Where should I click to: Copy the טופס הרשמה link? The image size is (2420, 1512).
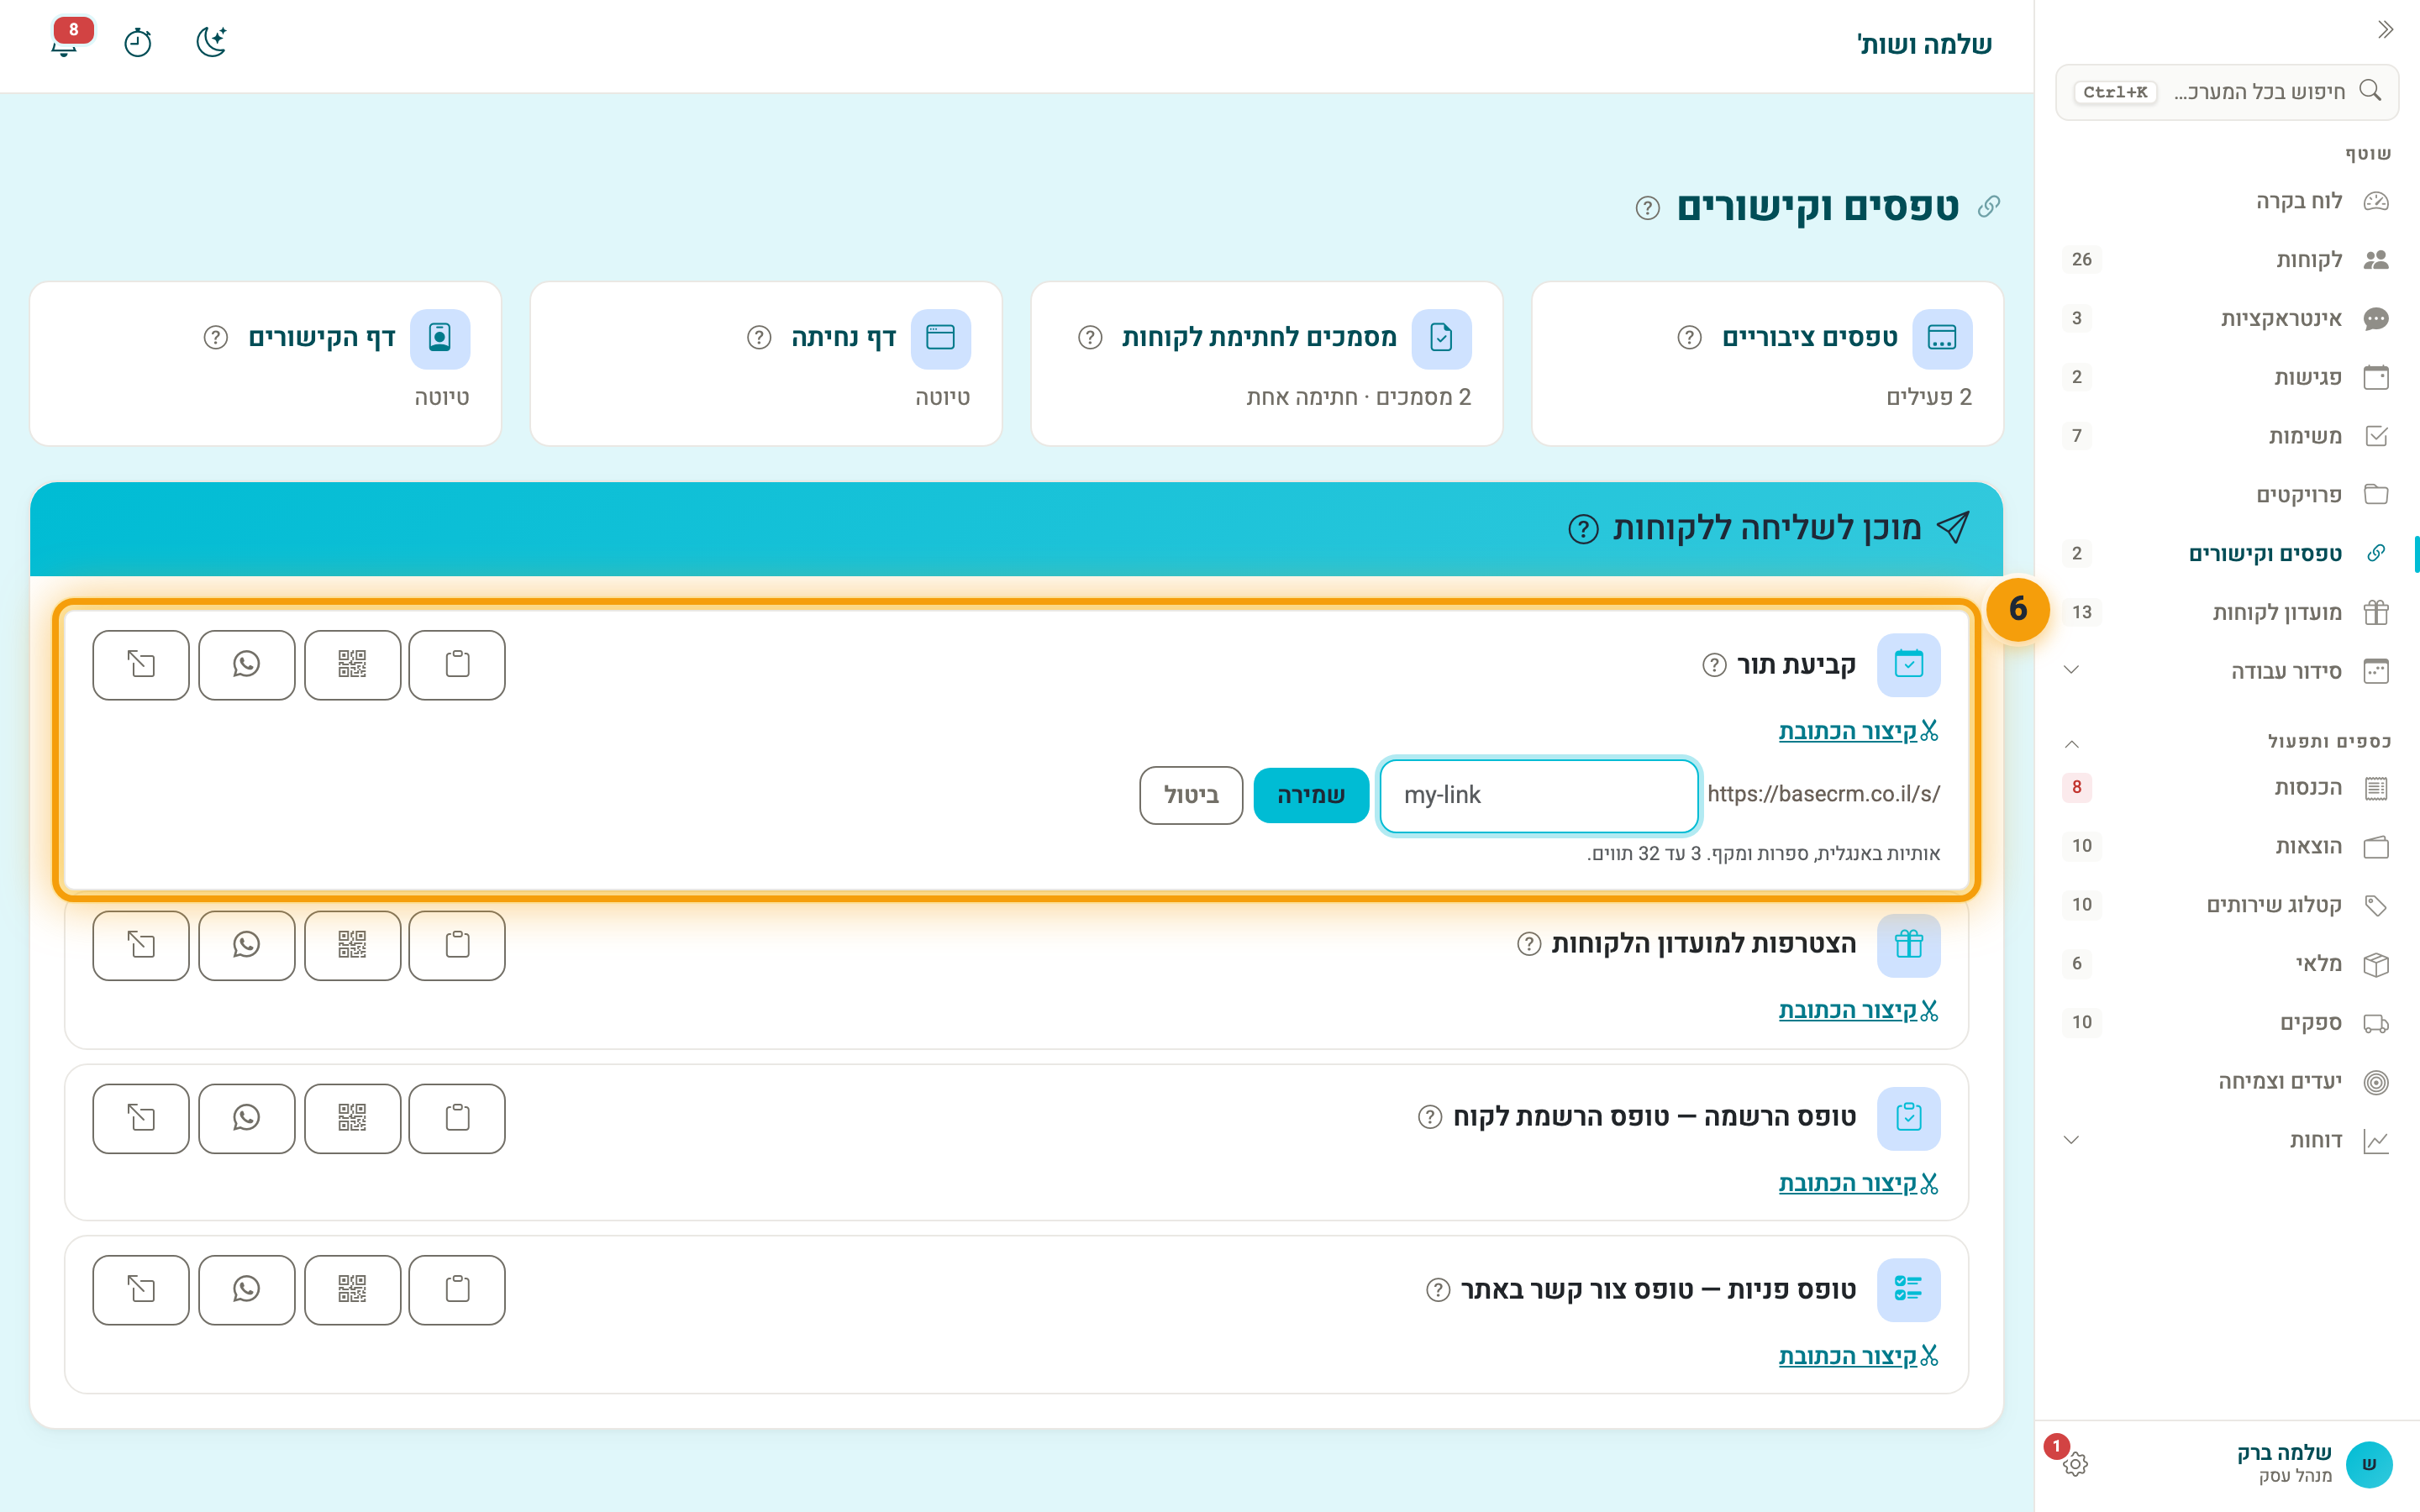(x=457, y=1118)
